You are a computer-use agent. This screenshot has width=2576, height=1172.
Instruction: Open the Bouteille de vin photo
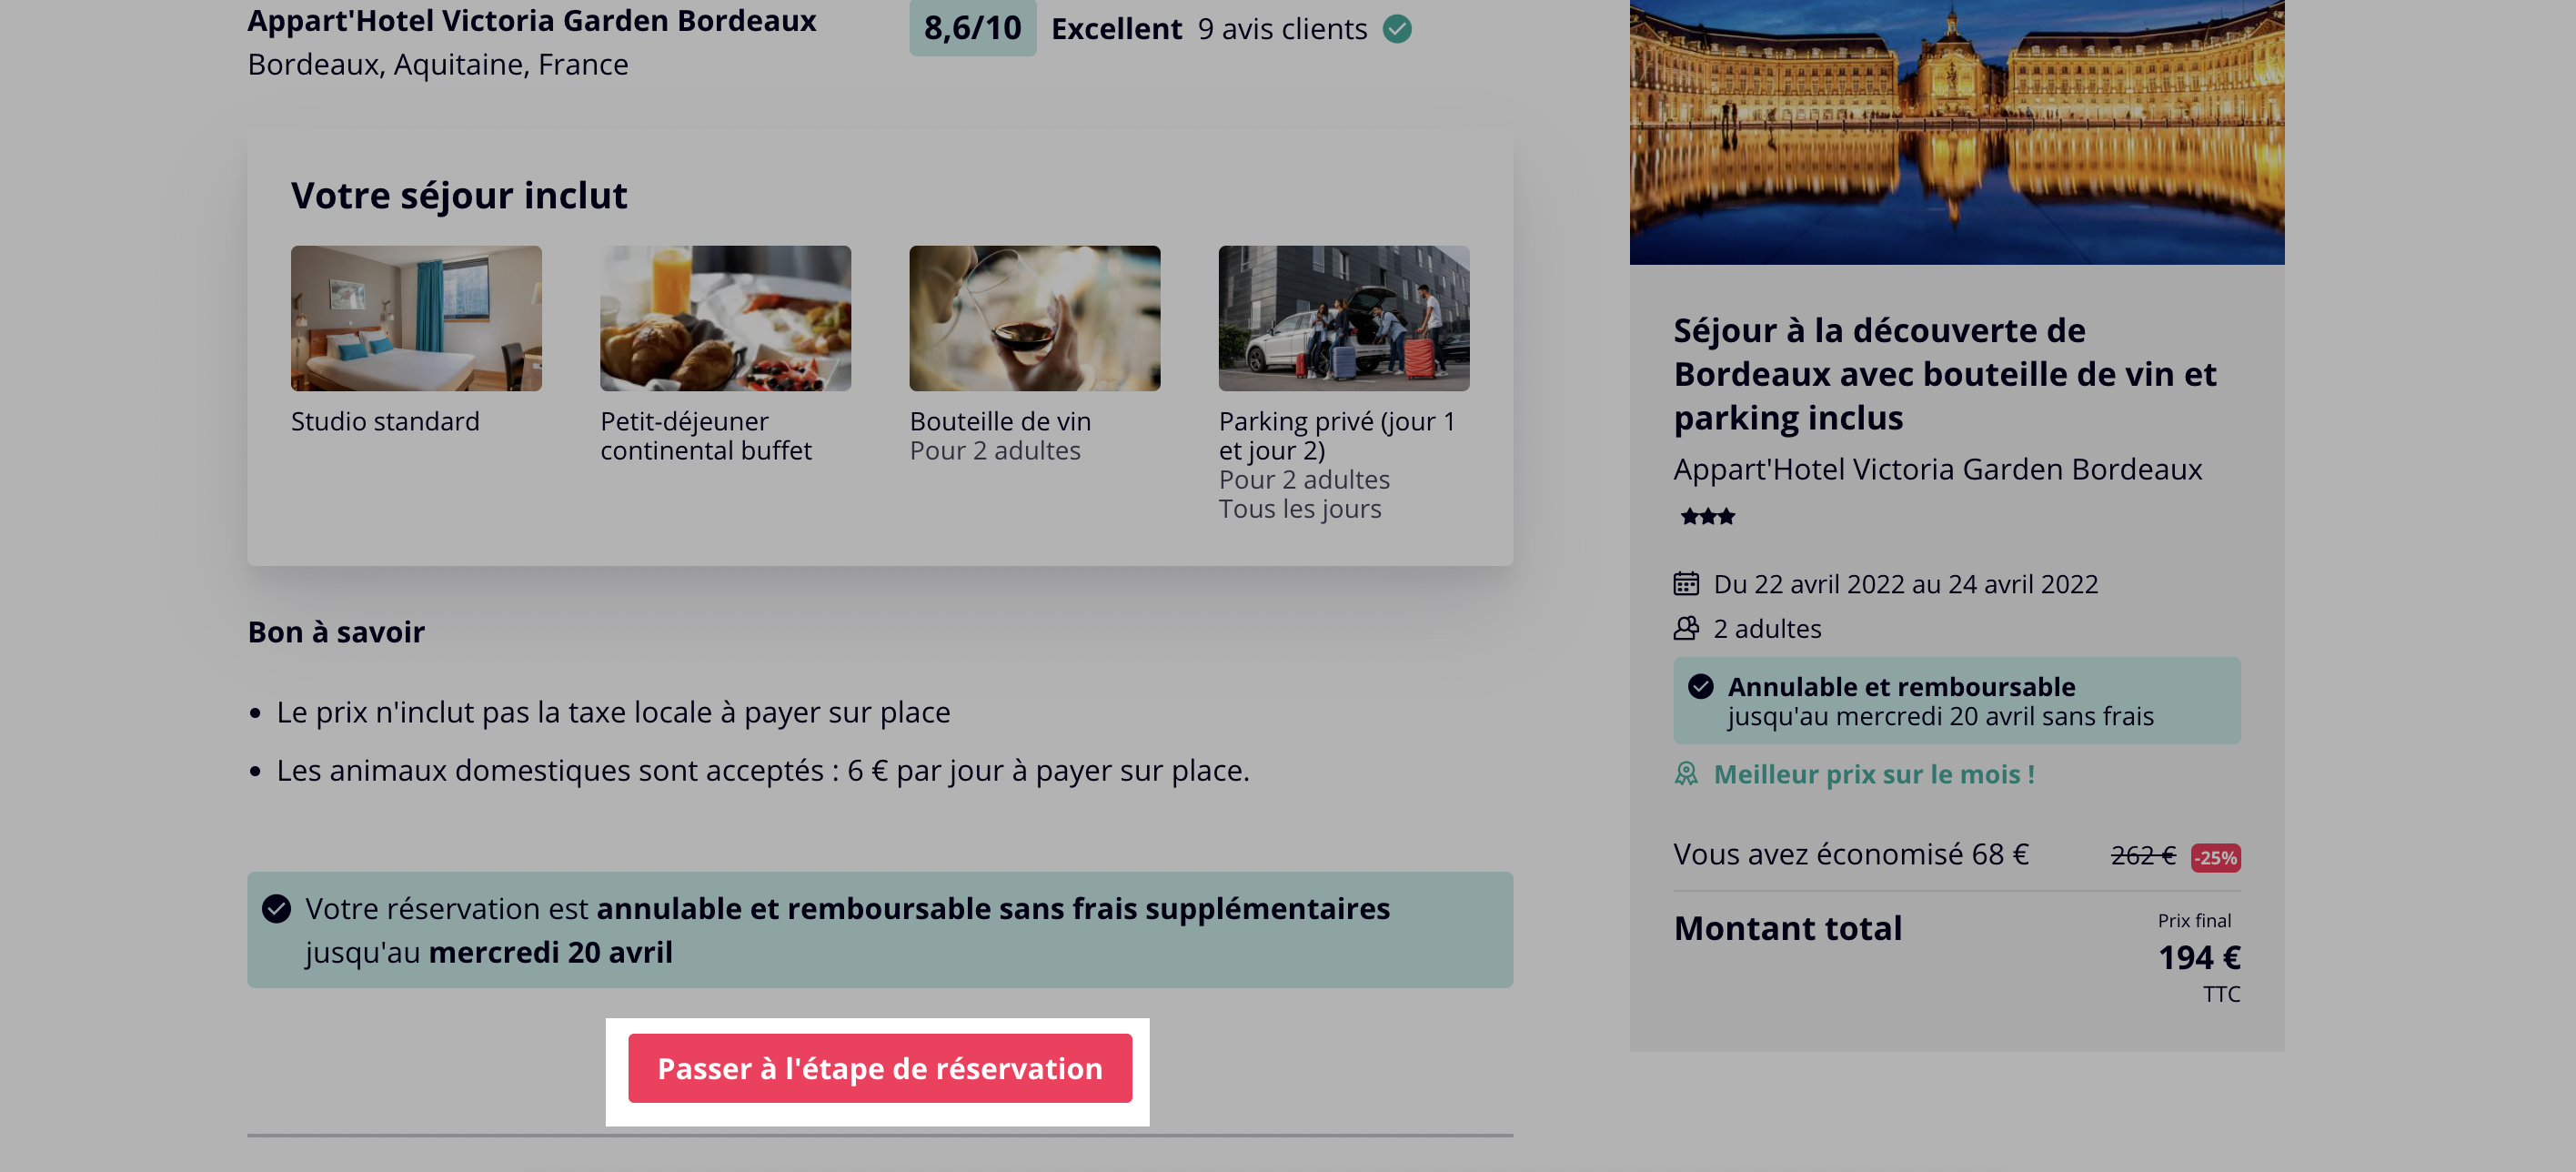tap(1034, 318)
